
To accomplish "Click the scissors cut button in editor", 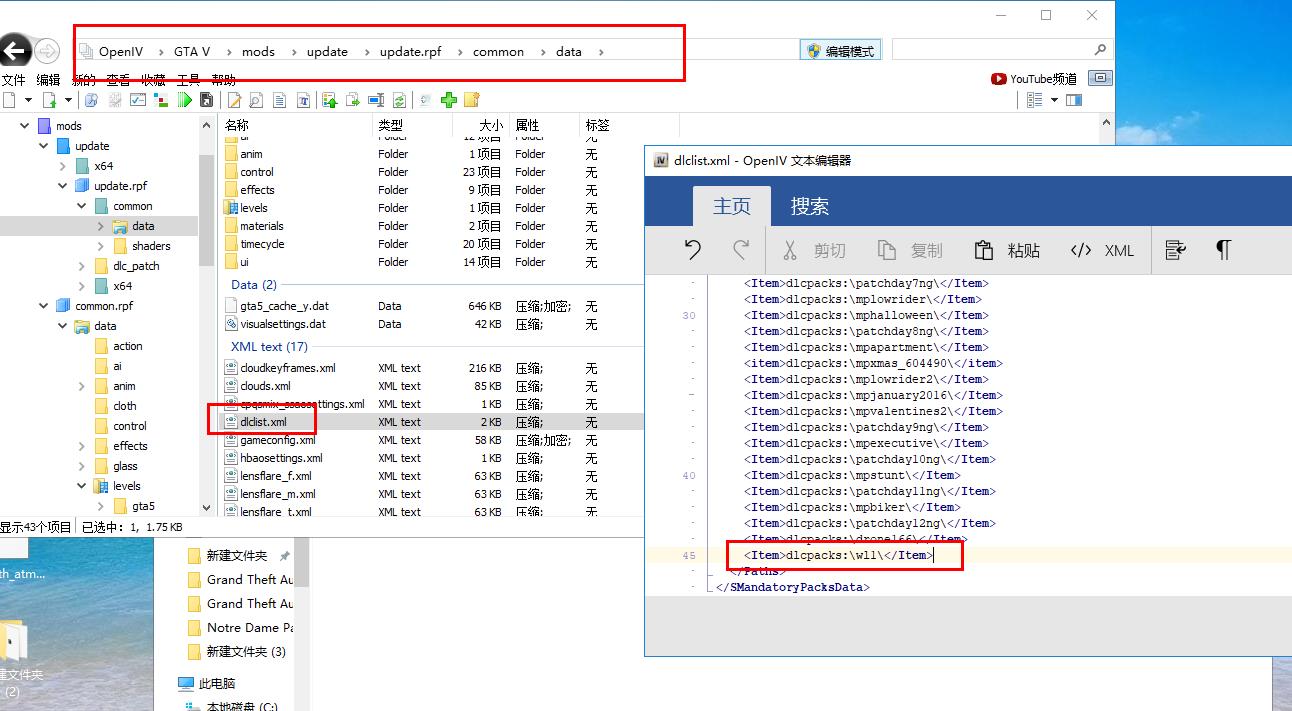I will pyautogui.click(x=813, y=250).
